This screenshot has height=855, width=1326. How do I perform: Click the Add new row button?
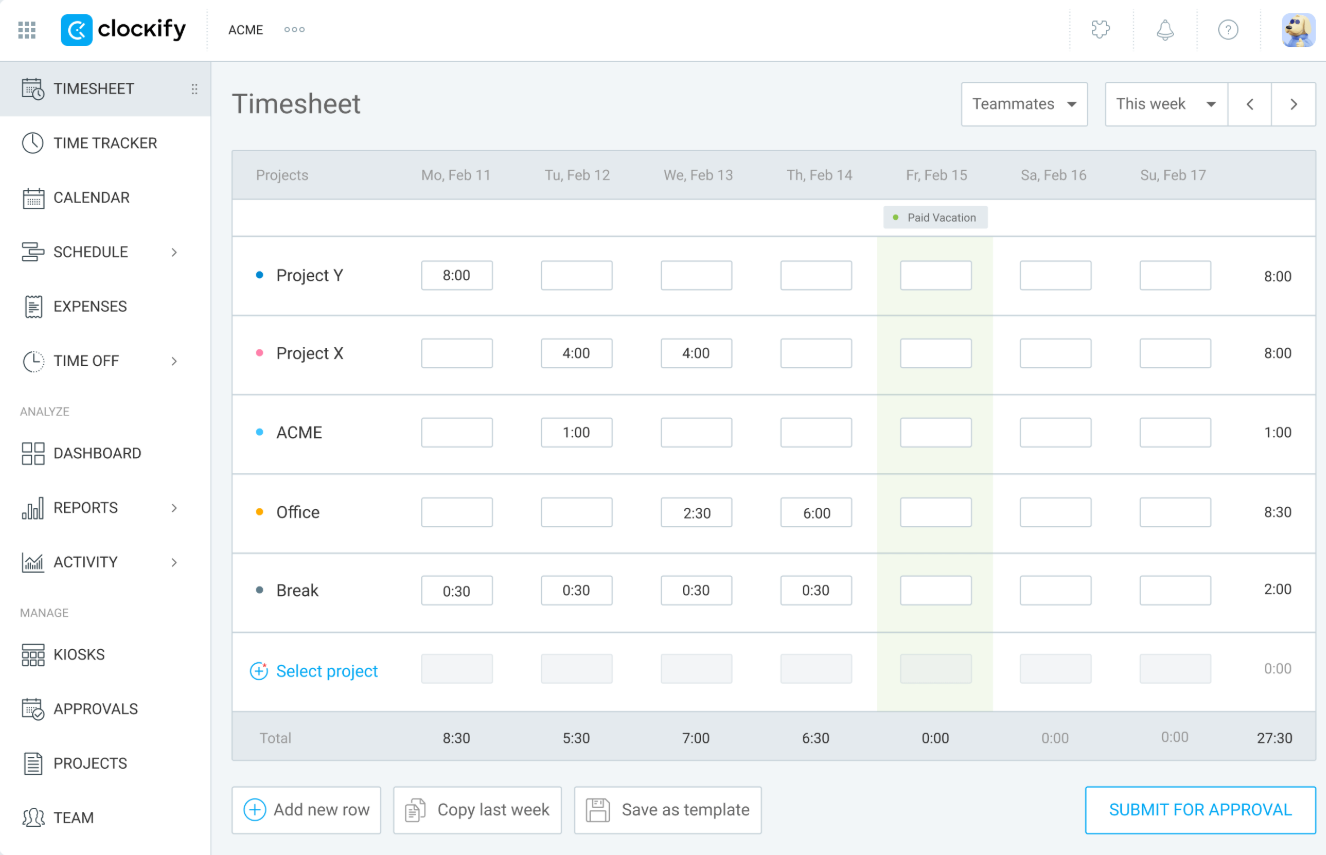coord(307,810)
